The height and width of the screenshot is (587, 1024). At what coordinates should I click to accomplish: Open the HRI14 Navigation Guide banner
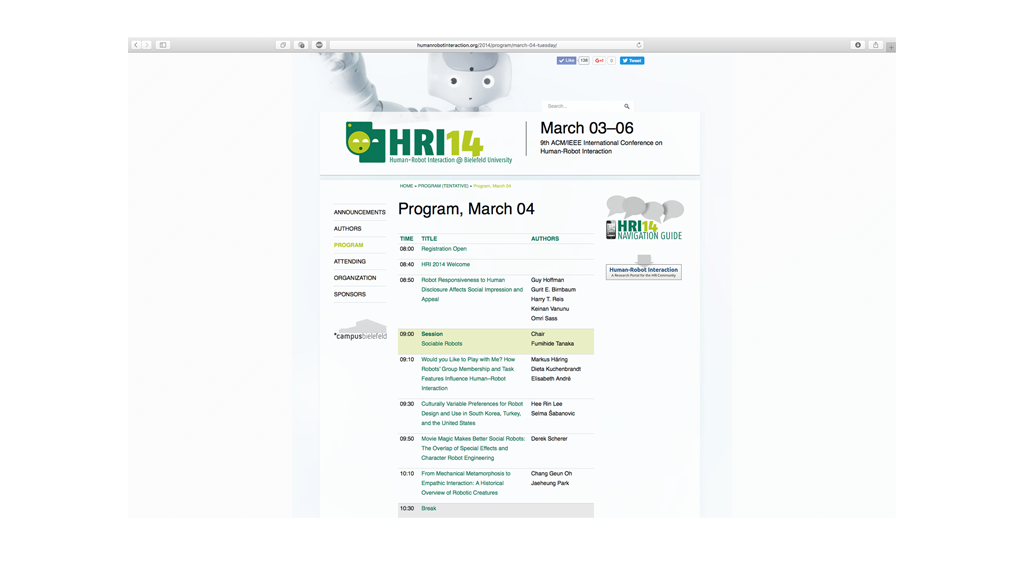644,219
